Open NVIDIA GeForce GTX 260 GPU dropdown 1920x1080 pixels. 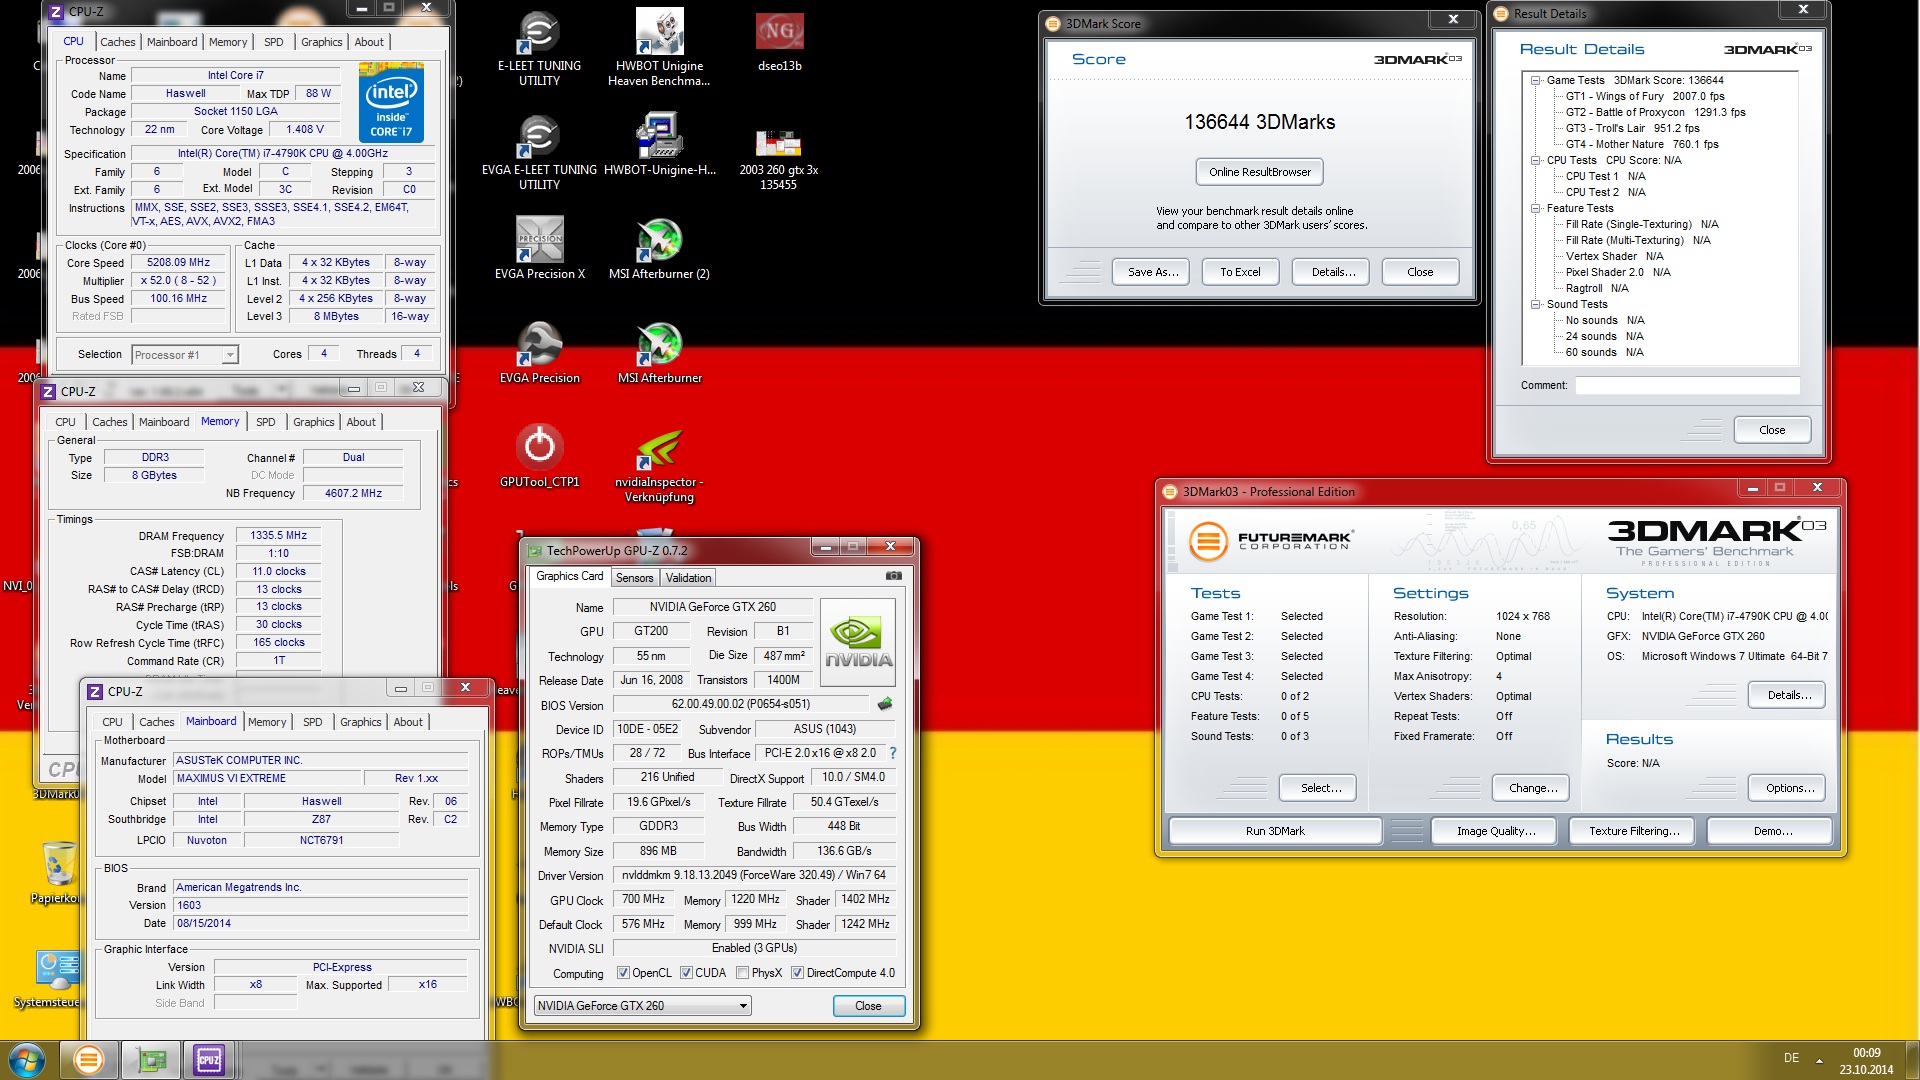tap(642, 1006)
